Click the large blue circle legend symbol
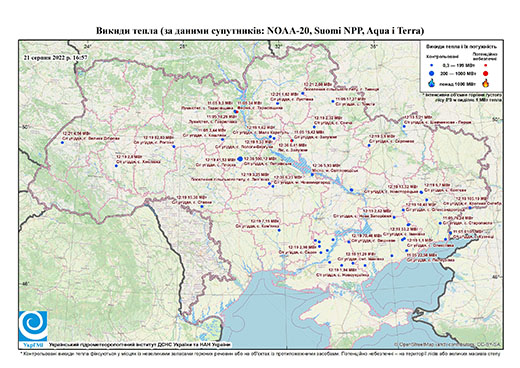This screenshot has height=368, width=520. click(x=431, y=73)
